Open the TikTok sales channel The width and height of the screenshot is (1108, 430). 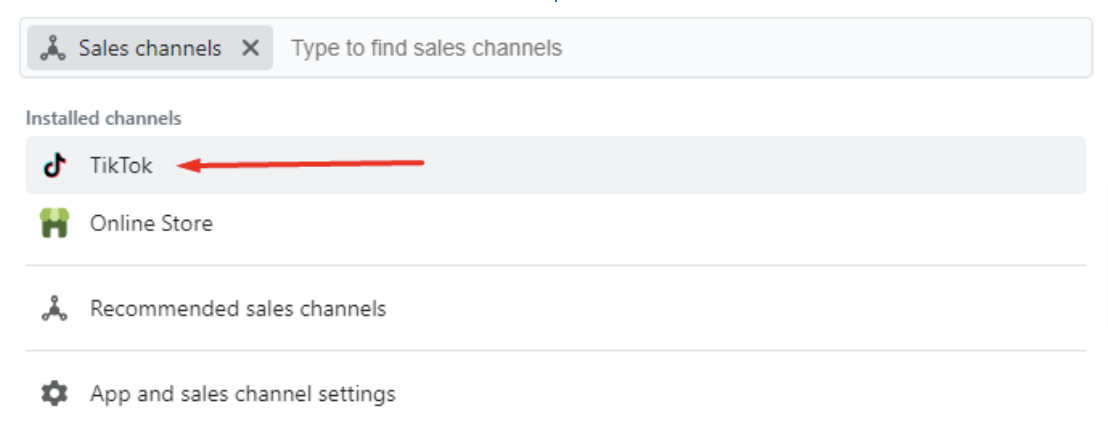pyautogui.click(x=555, y=165)
